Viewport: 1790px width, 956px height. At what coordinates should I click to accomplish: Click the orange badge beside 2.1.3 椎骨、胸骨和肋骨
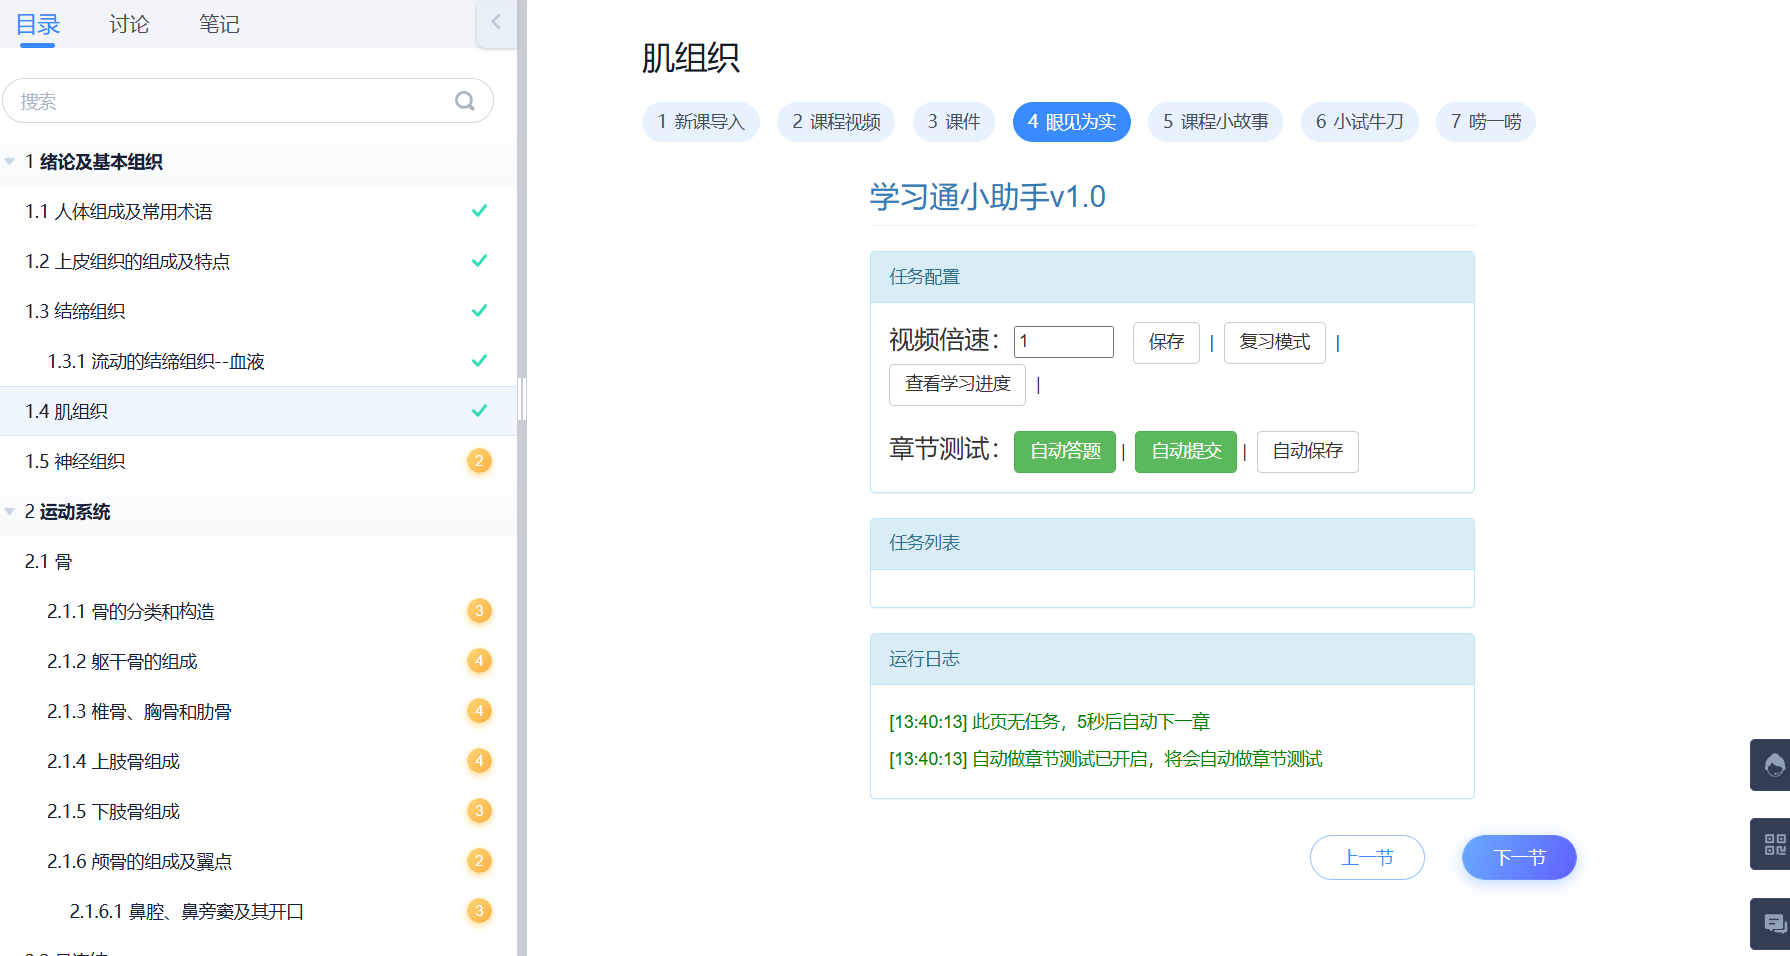pyautogui.click(x=479, y=711)
